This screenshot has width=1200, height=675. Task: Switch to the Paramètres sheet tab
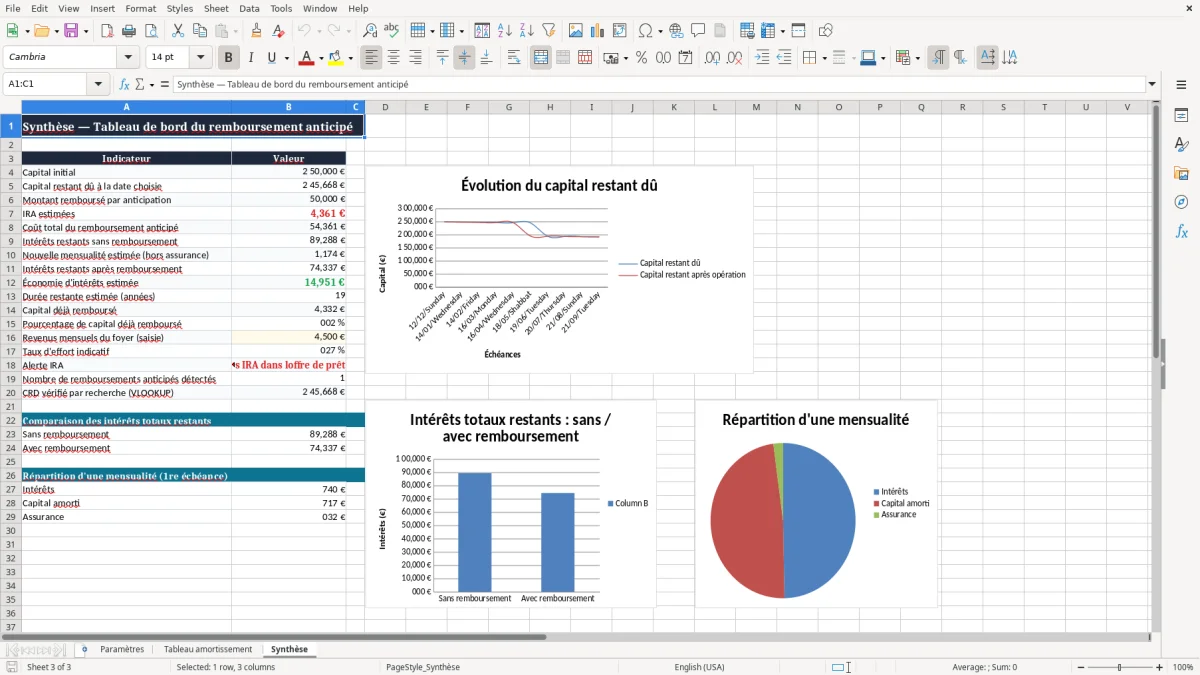[122, 649]
